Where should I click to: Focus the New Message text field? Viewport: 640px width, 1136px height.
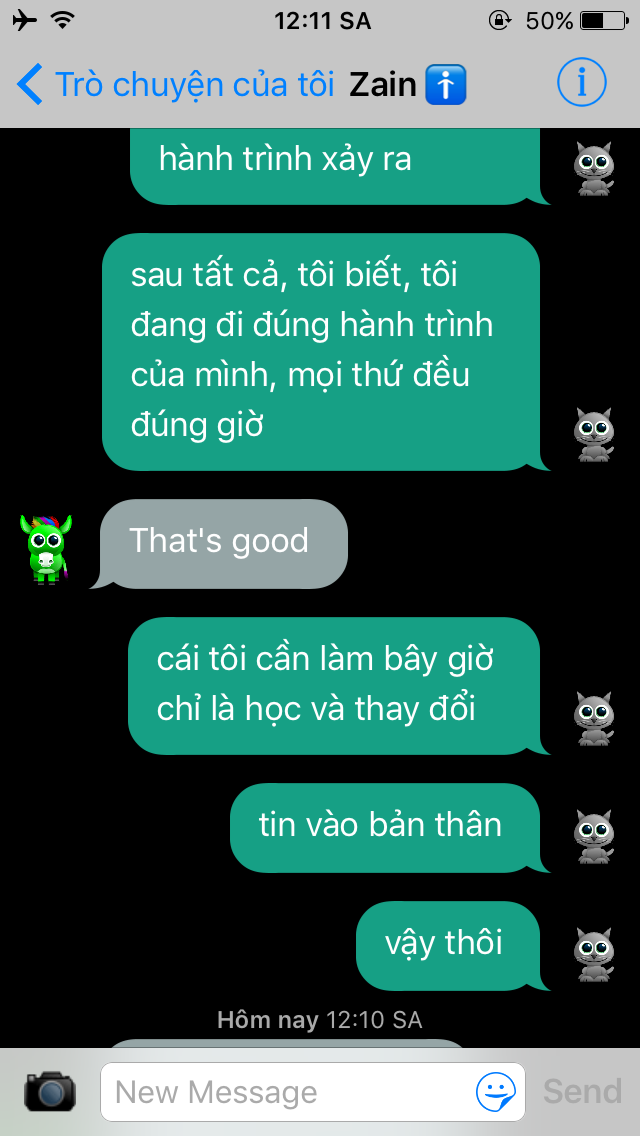[312, 1092]
